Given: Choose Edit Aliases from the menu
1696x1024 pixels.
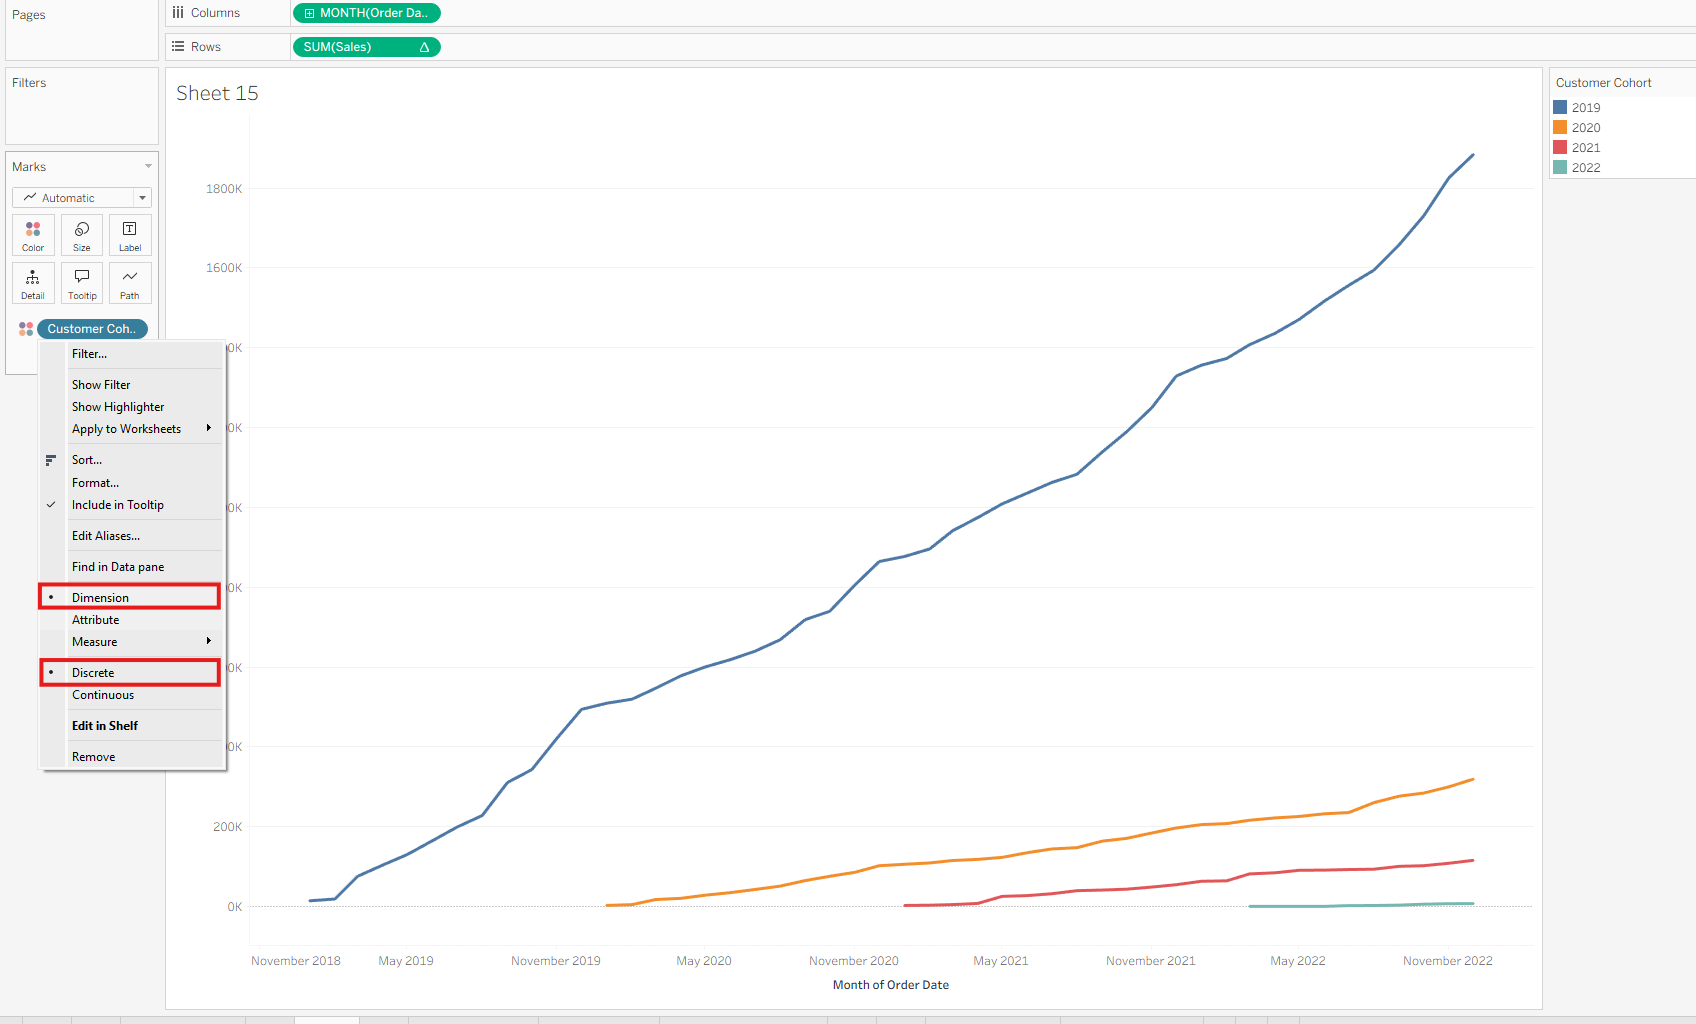Looking at the screenshot, I should click(106, 536).
